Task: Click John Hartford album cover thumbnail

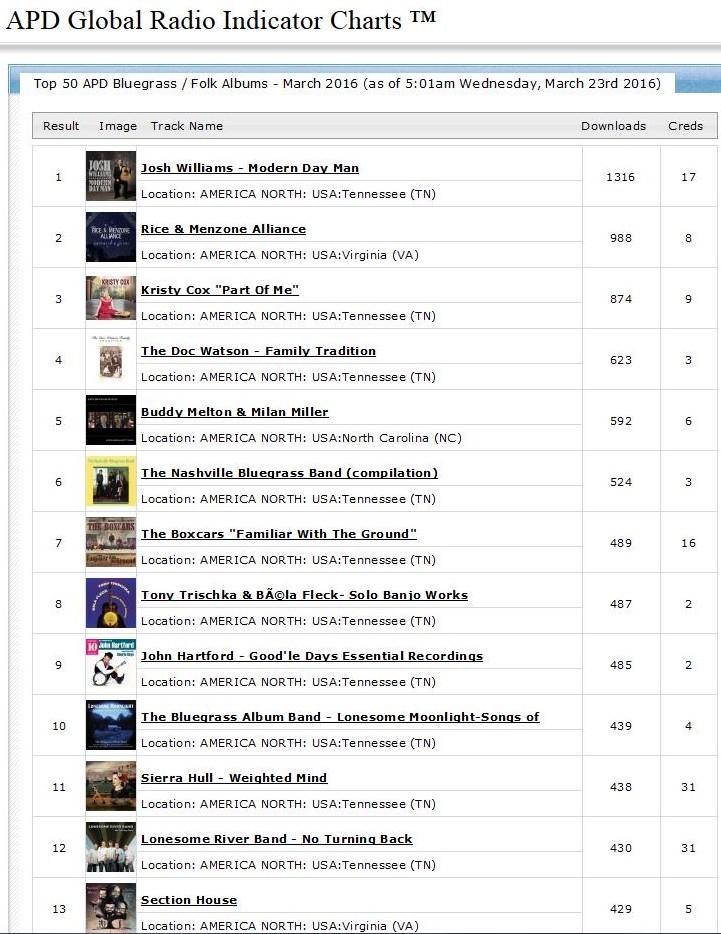Action: coord(111,664)
